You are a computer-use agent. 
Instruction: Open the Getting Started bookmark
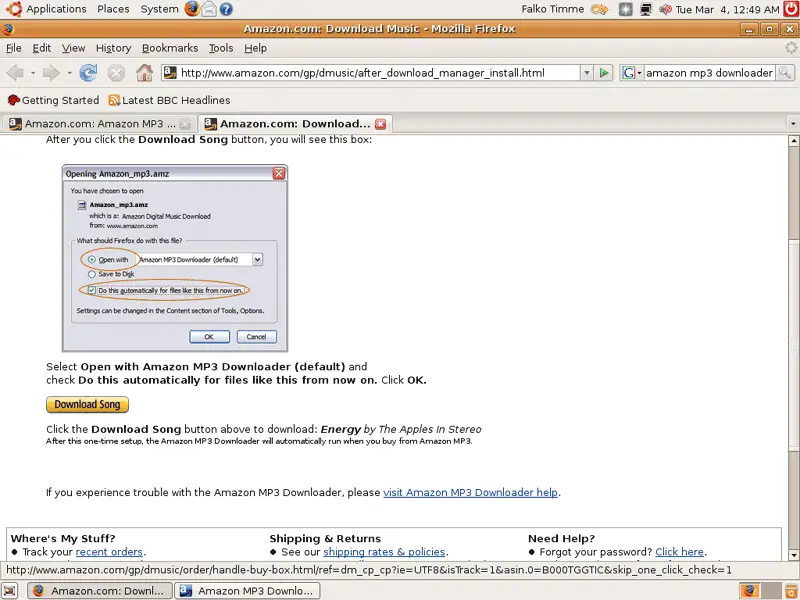[54, 100]
